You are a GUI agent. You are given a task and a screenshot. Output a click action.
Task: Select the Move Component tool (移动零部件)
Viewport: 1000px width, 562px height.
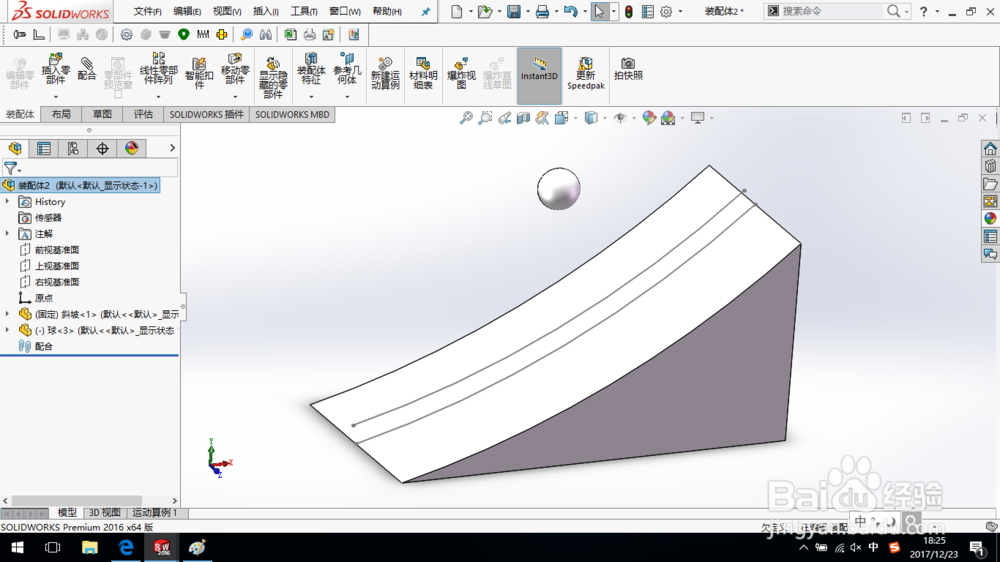point(235,70)
